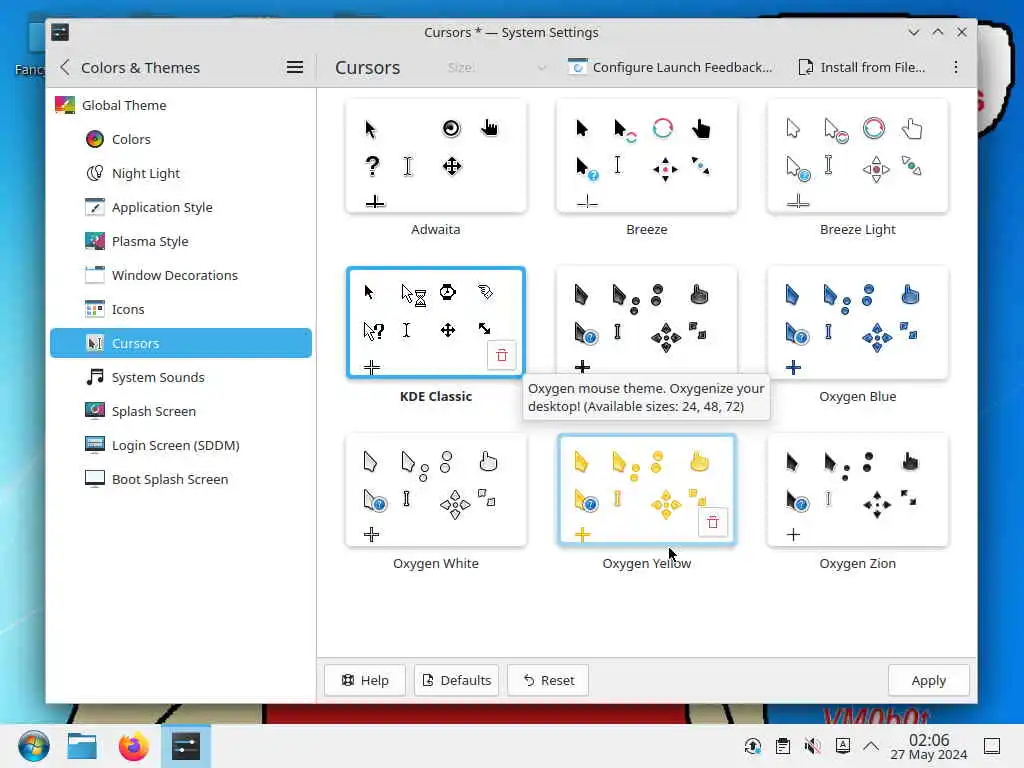Select Cursors in the sidebar
1024x768 pixels.
181,343
